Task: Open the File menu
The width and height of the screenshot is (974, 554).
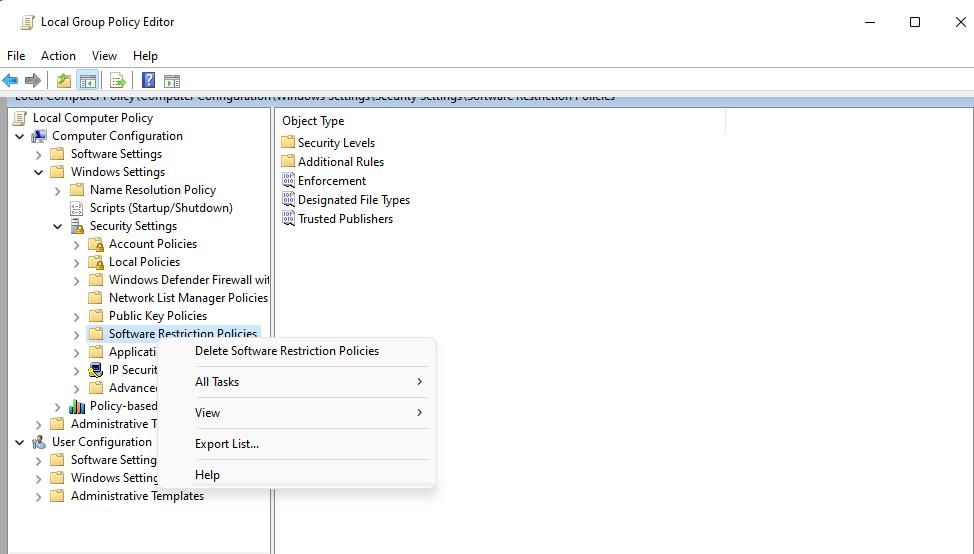Action: [16, 56]
